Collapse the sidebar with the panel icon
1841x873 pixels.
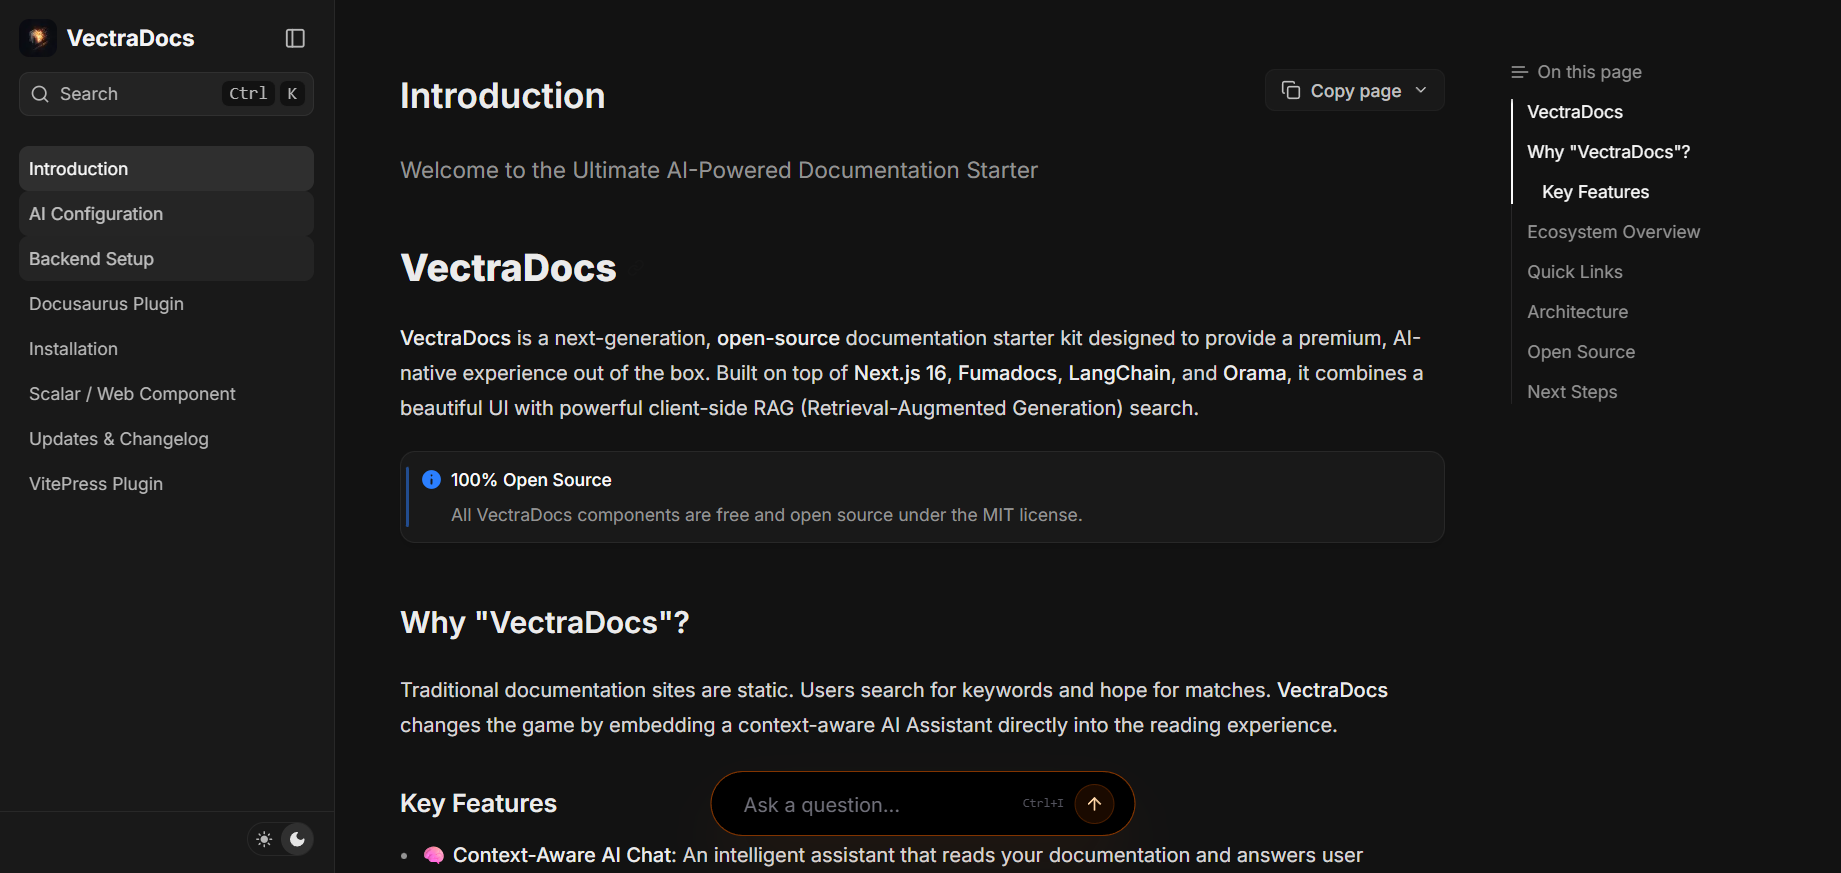pos(295,38)
